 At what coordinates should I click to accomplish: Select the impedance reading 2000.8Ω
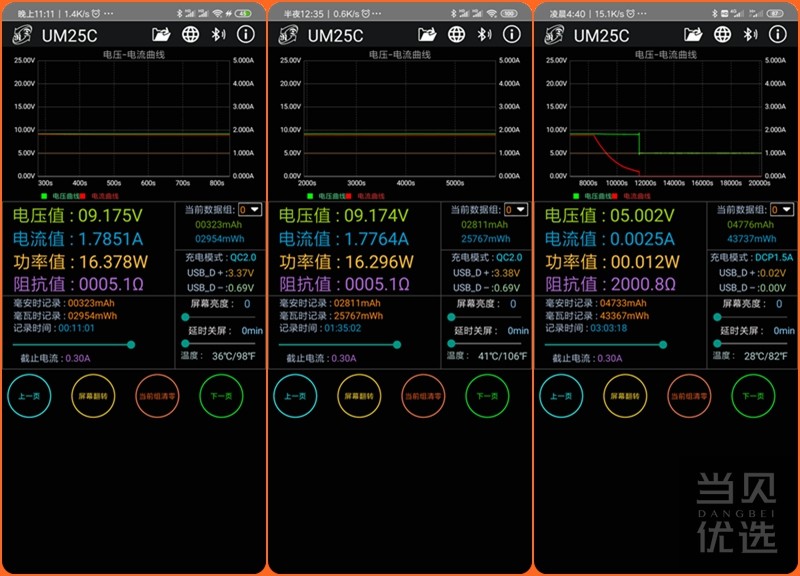pyautogui.click(x=643, y=284)
